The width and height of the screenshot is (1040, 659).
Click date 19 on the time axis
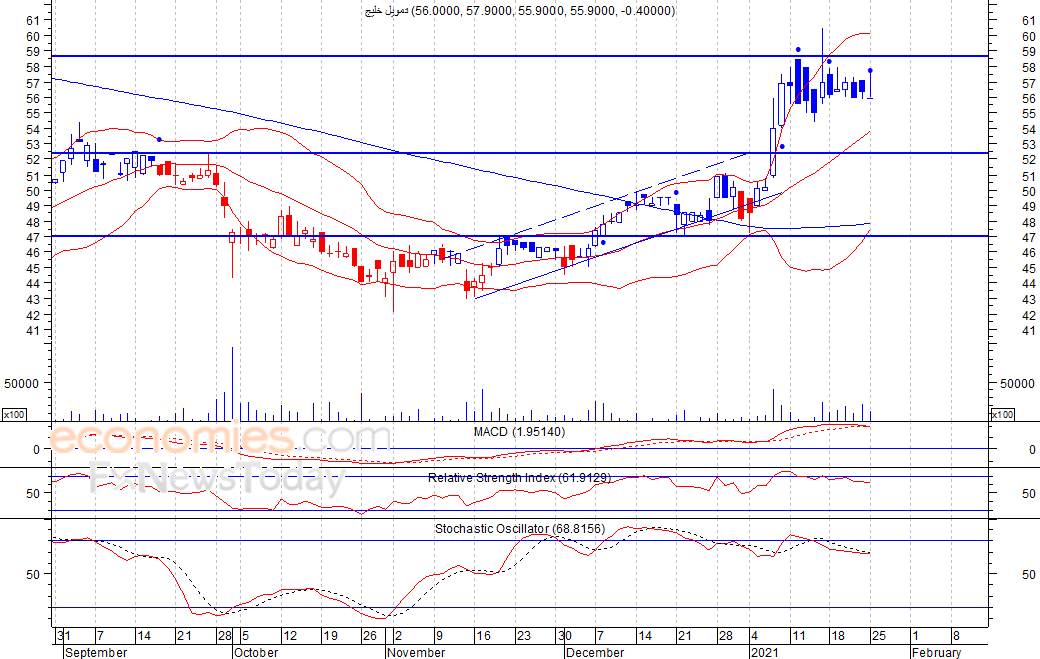(330, 636)
